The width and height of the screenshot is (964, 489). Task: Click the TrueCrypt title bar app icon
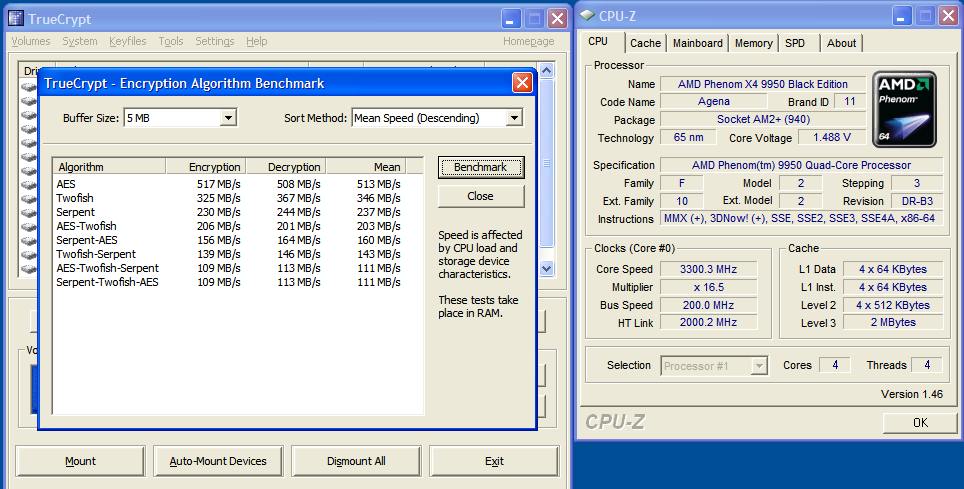[x=16, y=18]
